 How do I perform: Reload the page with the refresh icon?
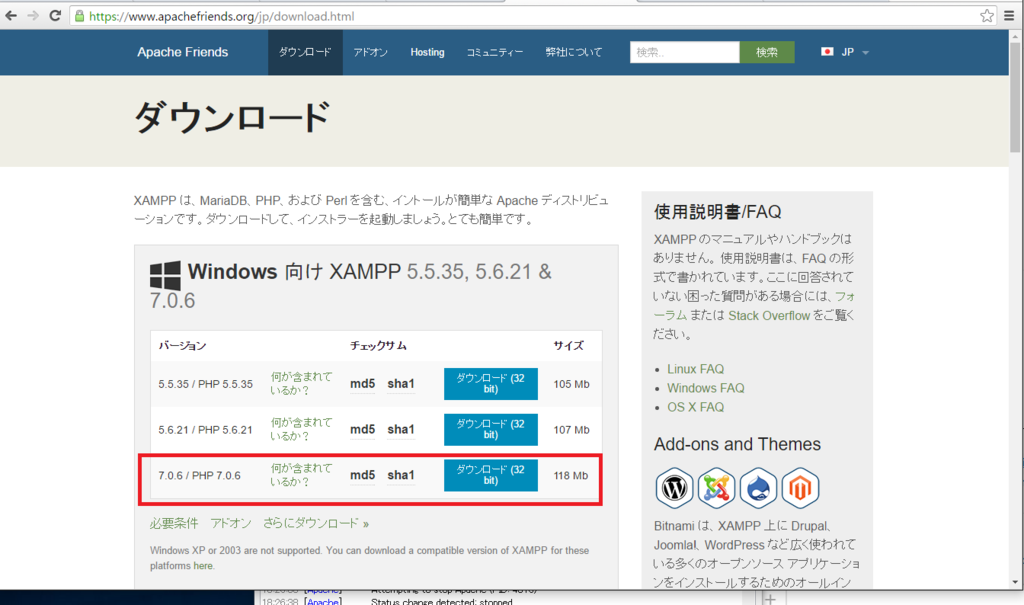click(x=56, y=16)
